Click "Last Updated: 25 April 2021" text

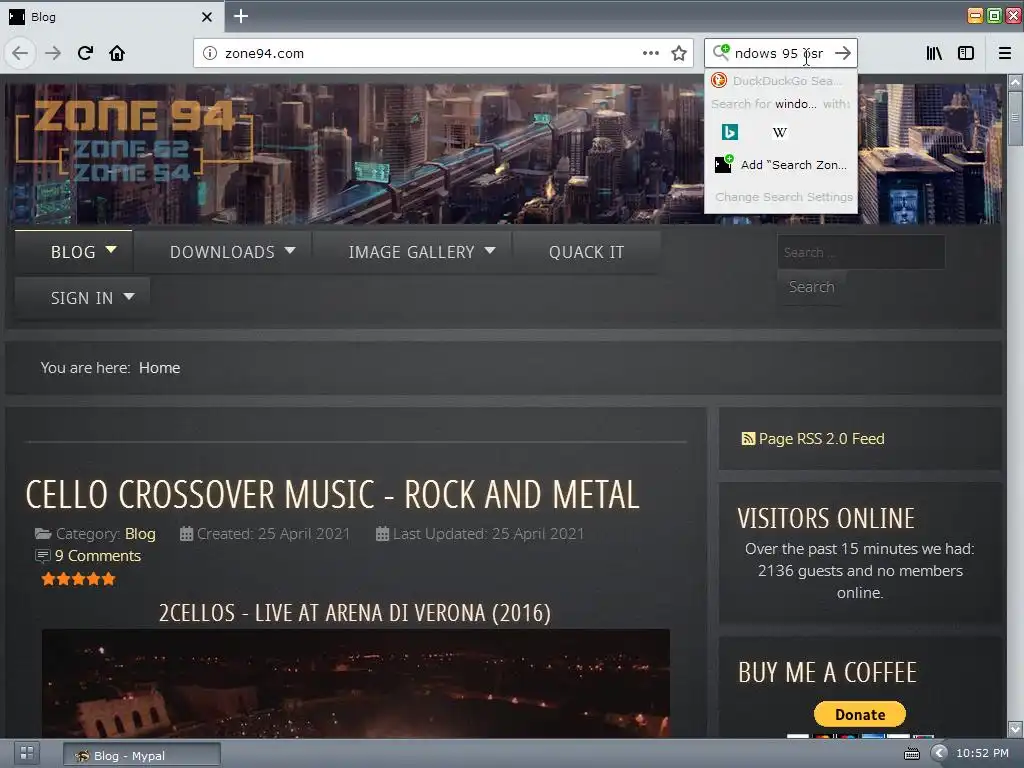488,534
